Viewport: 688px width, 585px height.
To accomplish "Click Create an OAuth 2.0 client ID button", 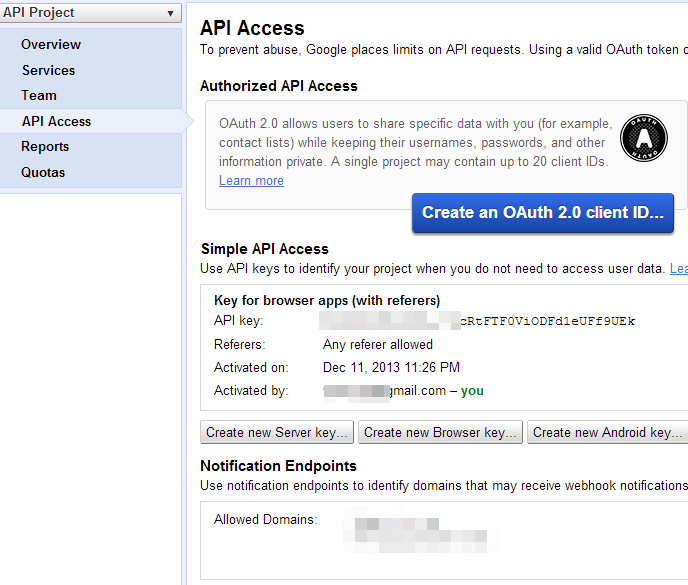I will point(543,213).
